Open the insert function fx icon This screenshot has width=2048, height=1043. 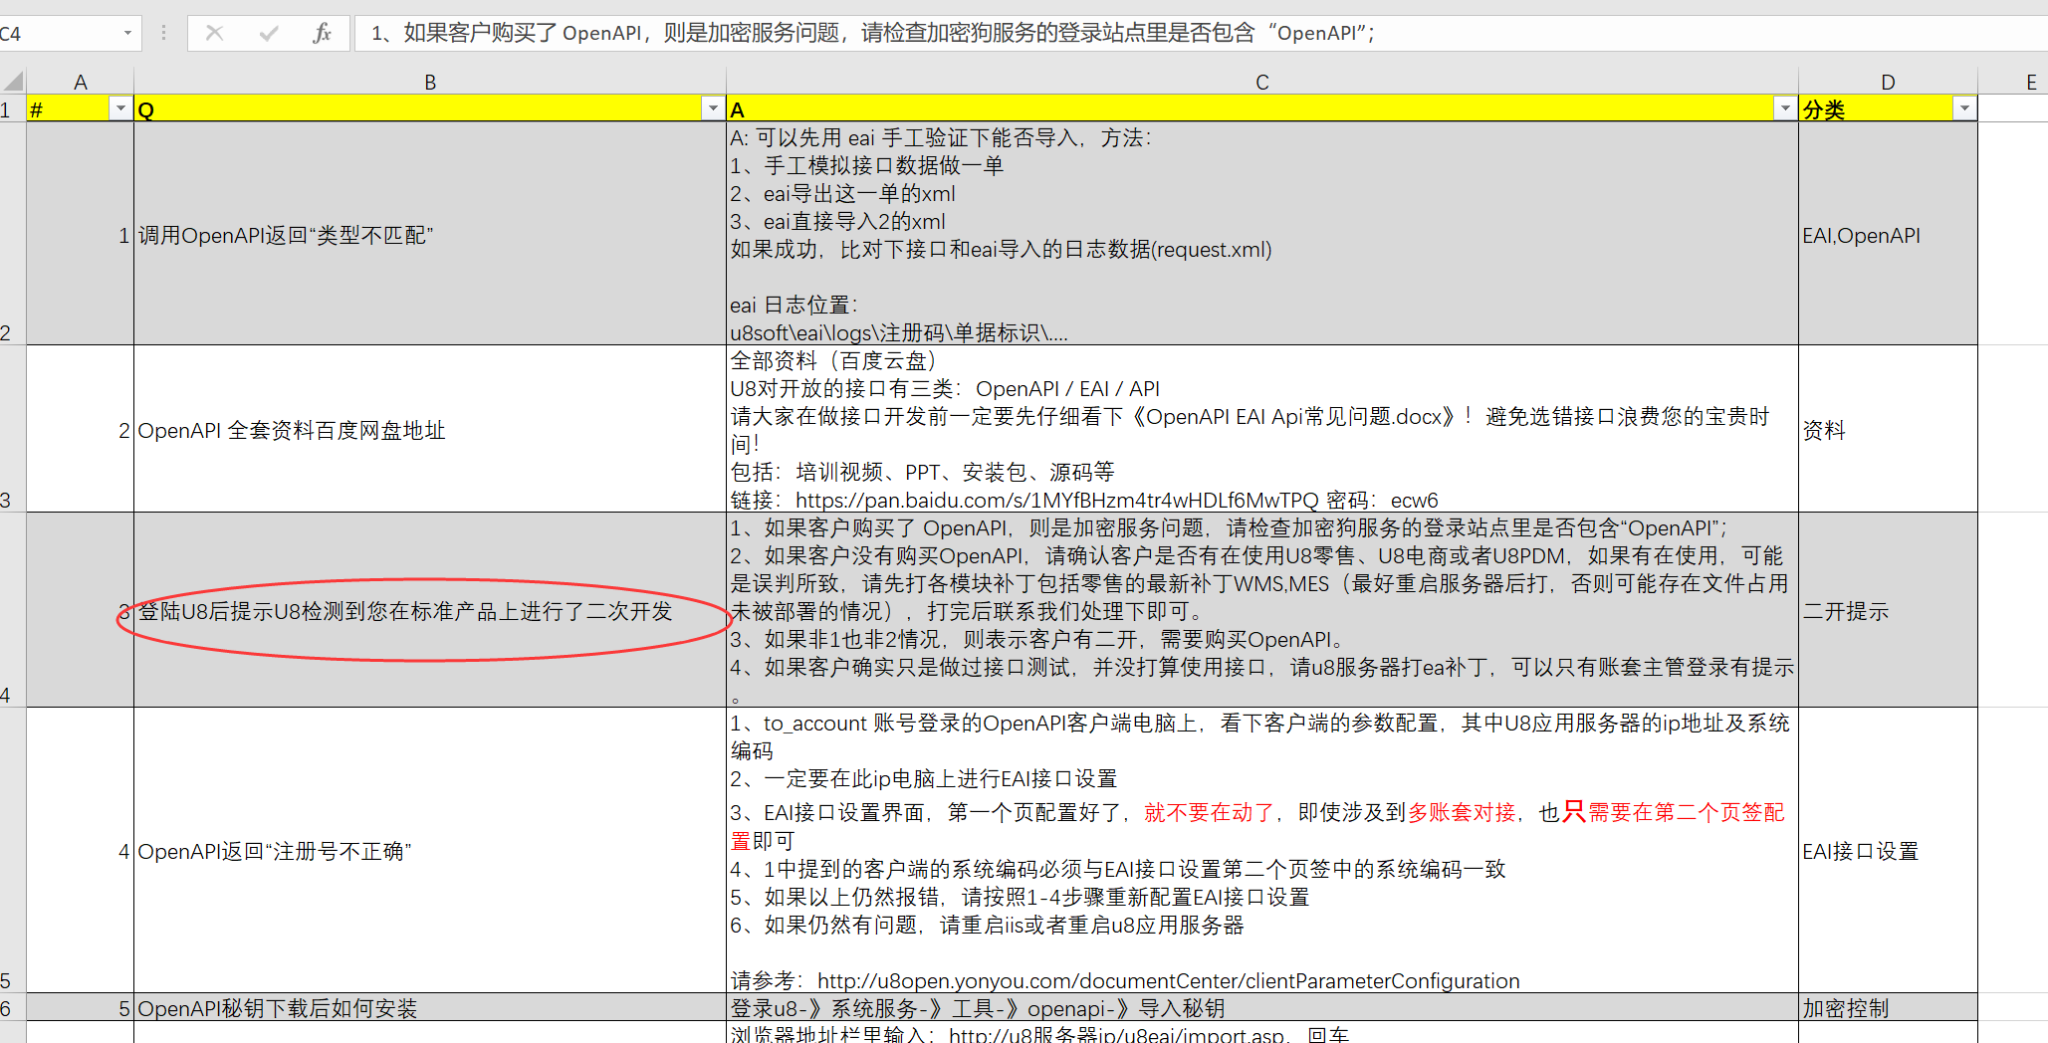click(321, 33)
